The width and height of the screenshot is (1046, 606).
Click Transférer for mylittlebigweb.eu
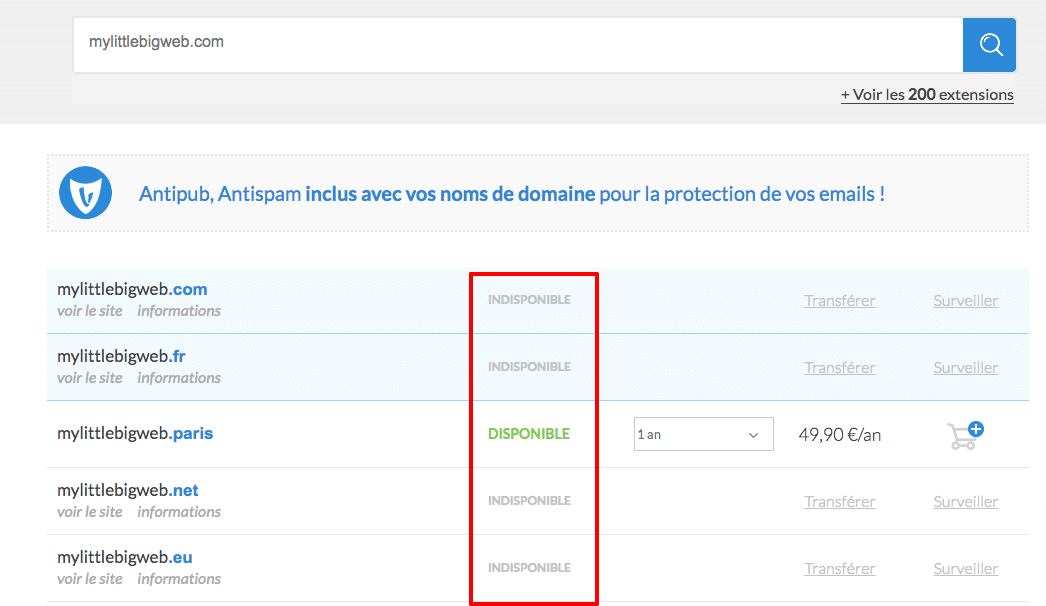pyautogui.click(x=839, y=568)
